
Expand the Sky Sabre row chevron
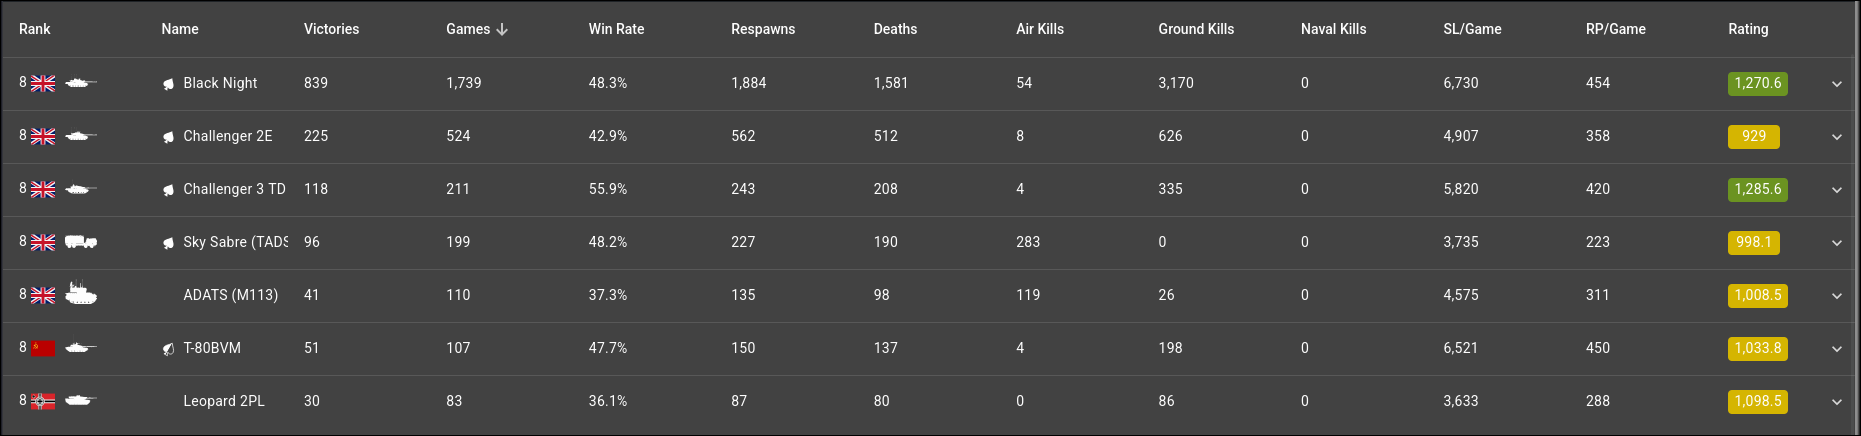[1836, 243]
